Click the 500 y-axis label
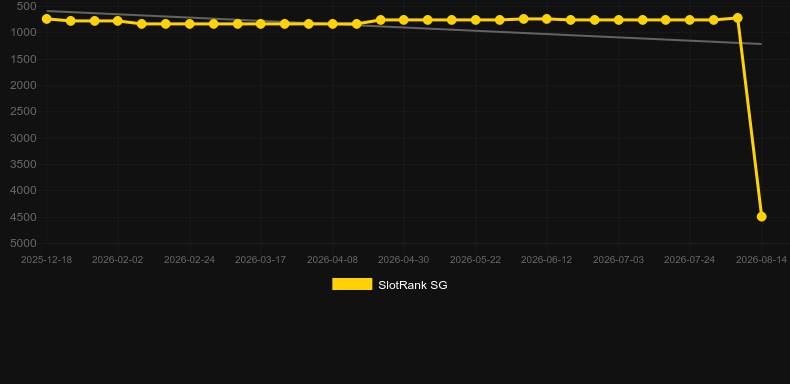 coord(27,7)
